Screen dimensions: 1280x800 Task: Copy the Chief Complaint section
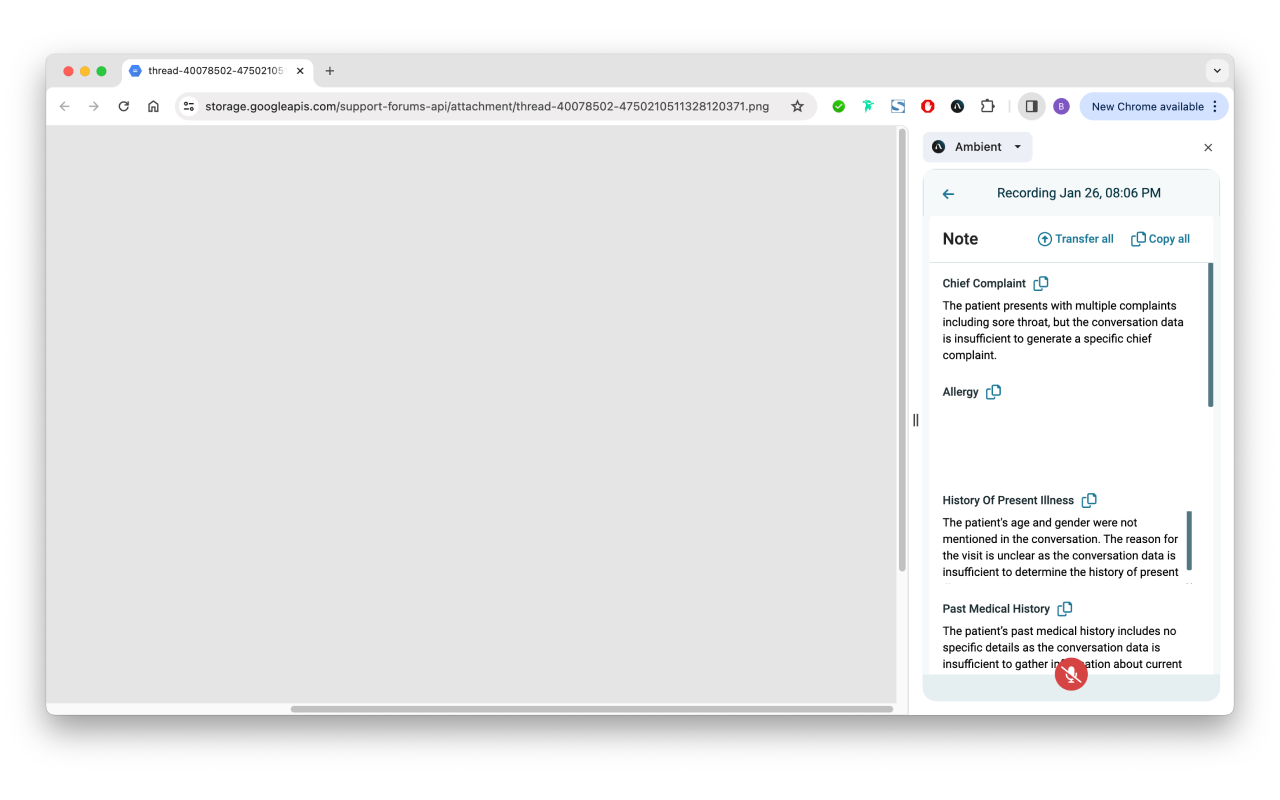tap(1041, 283)
